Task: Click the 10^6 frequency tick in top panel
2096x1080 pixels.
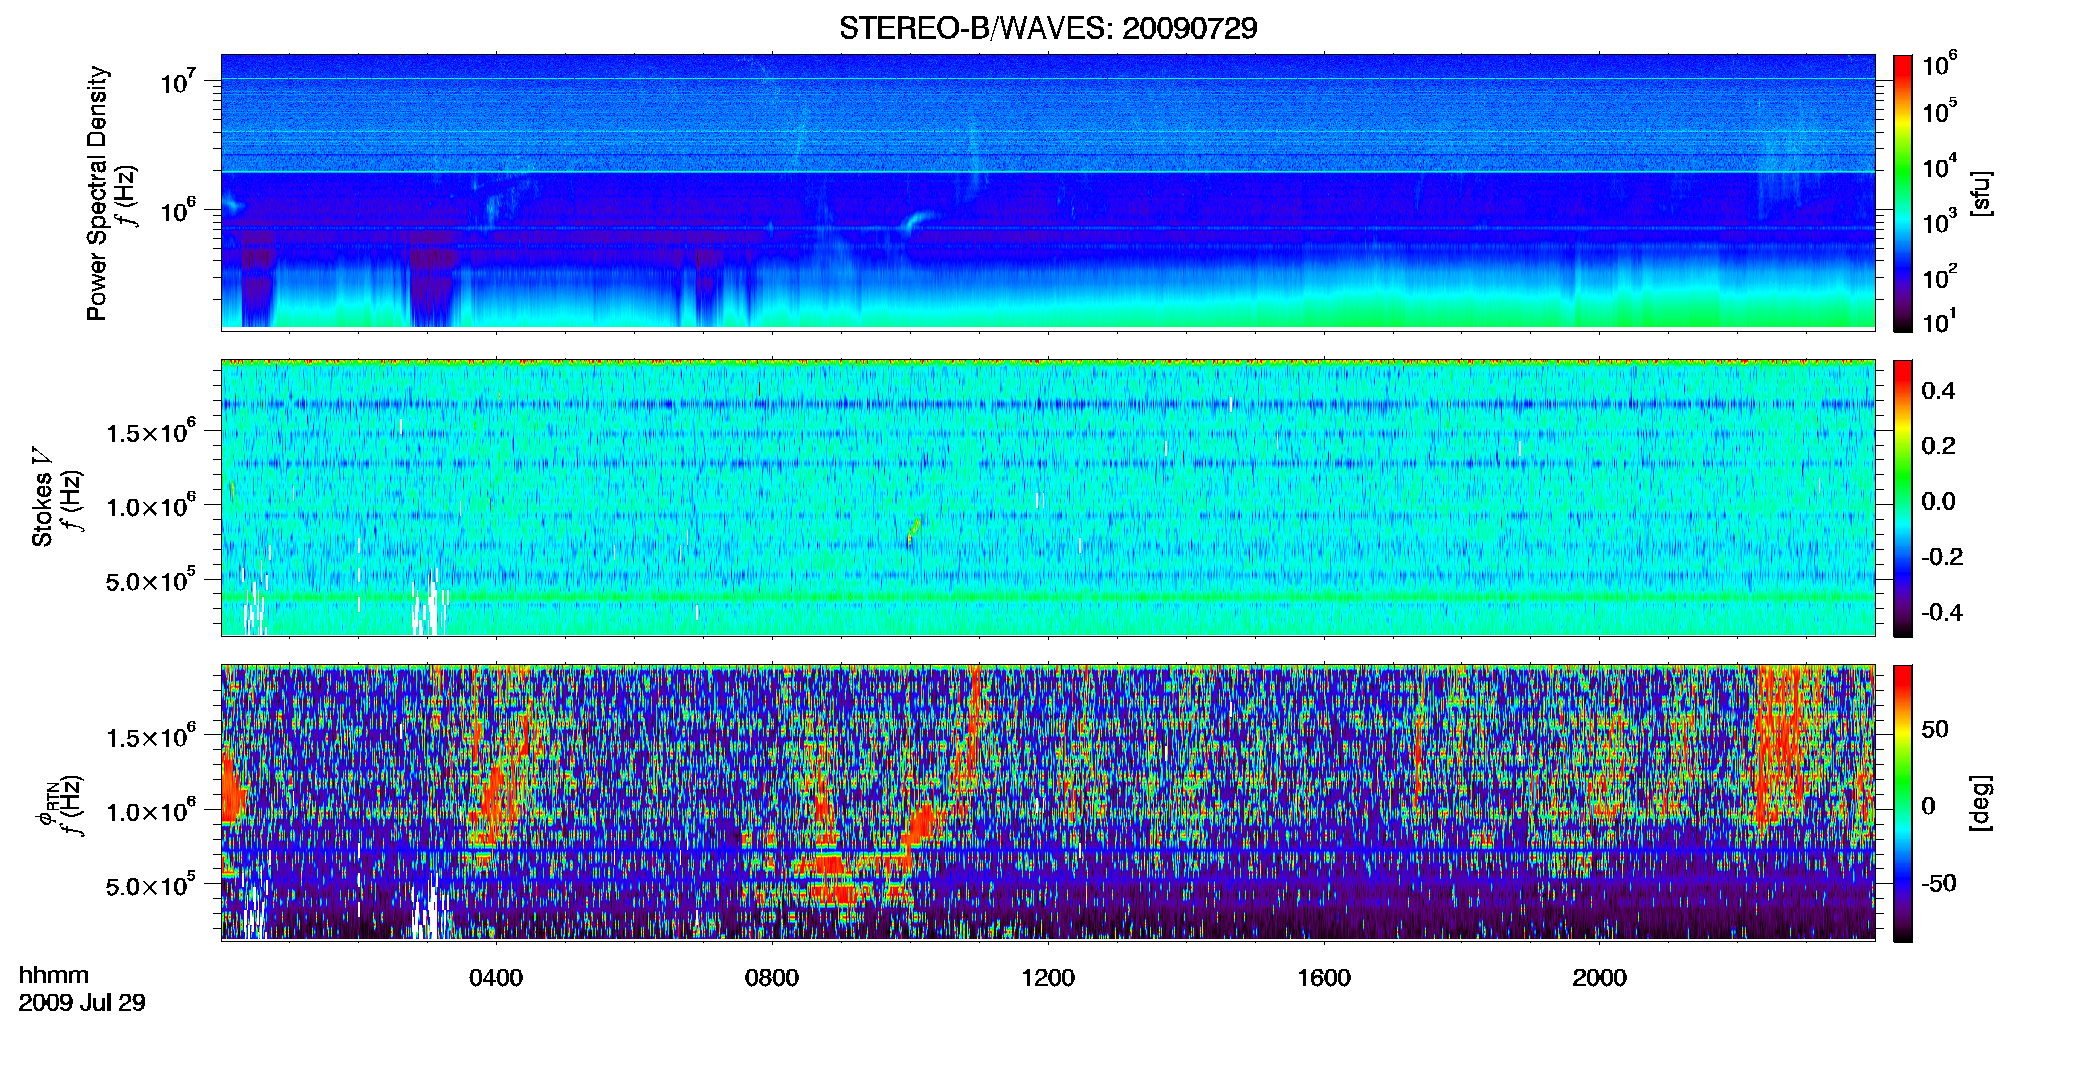Action: (x=179, y=210)
